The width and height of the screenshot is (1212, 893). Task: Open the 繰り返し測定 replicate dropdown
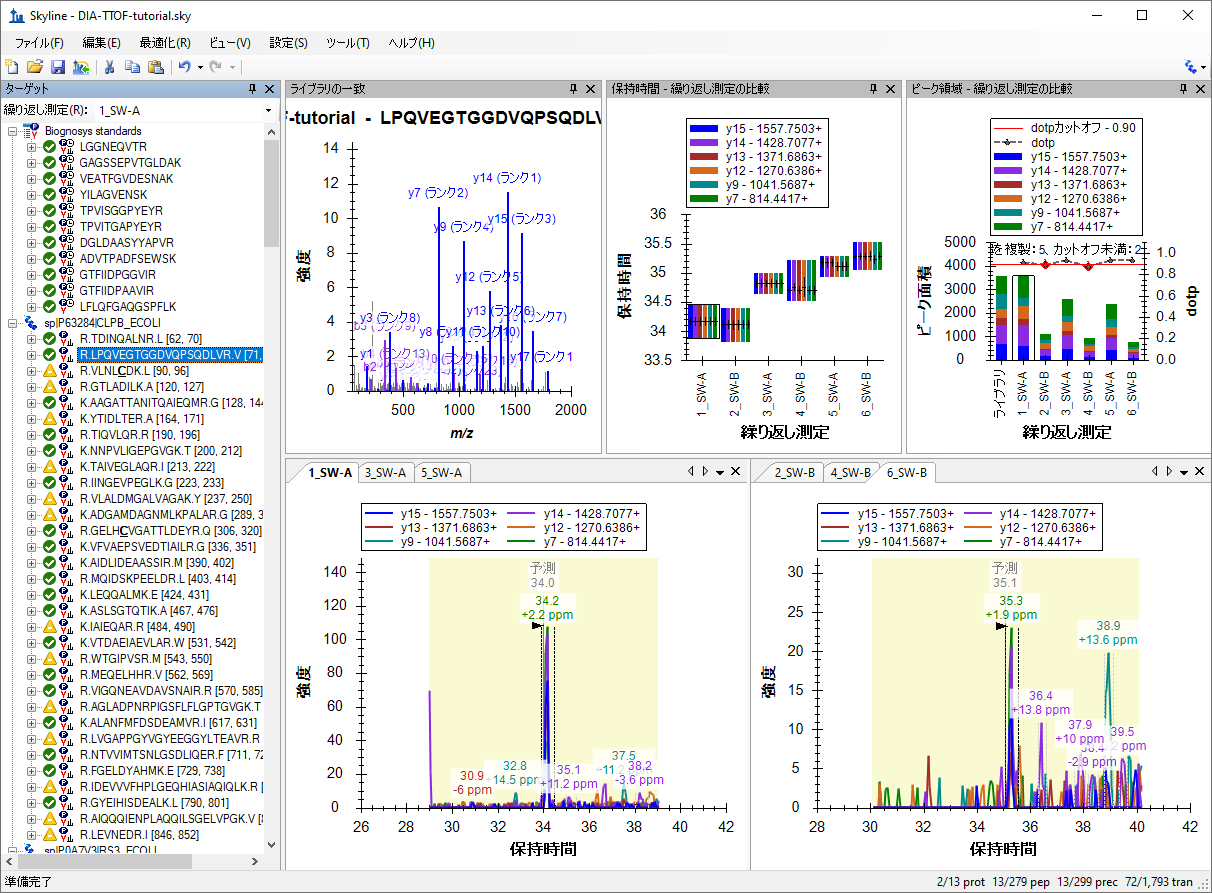268,111
